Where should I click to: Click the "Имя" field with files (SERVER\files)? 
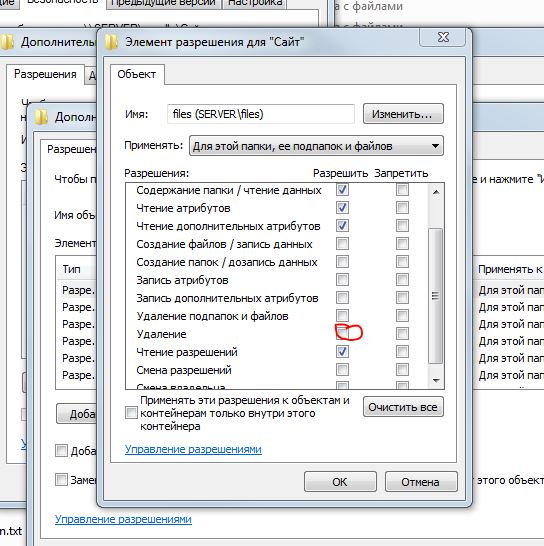pyautogui.click(x=261, y=114)
